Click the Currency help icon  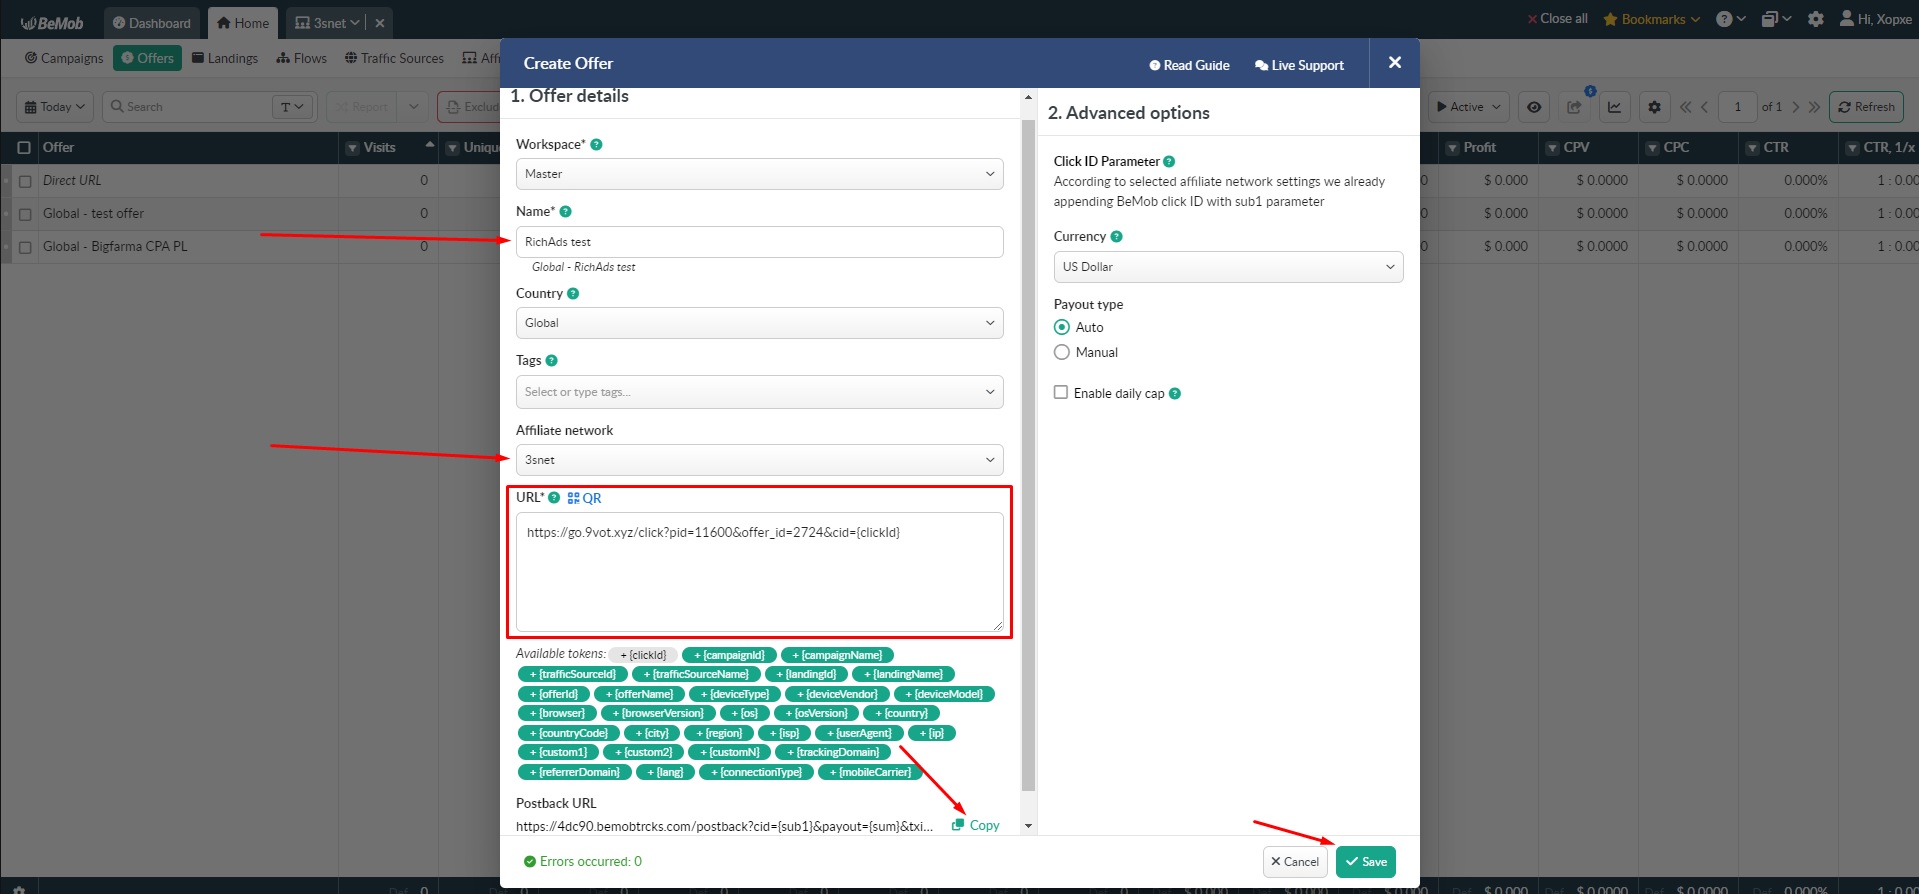pos(1117,236)
